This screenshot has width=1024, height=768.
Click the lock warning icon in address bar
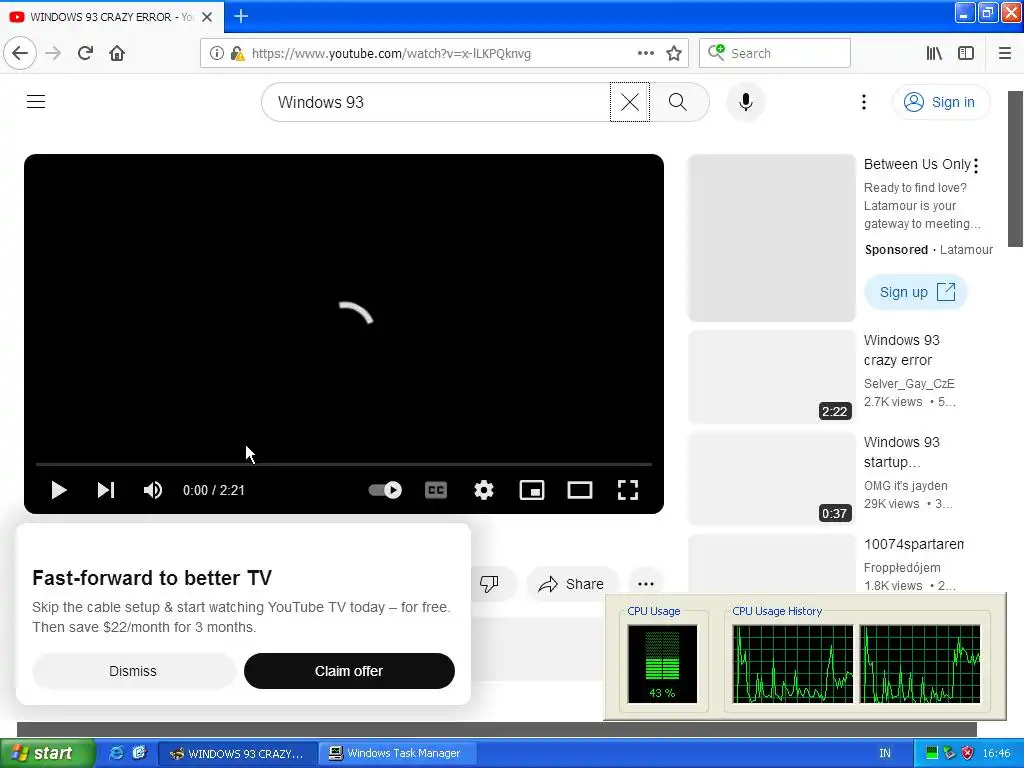237,53
